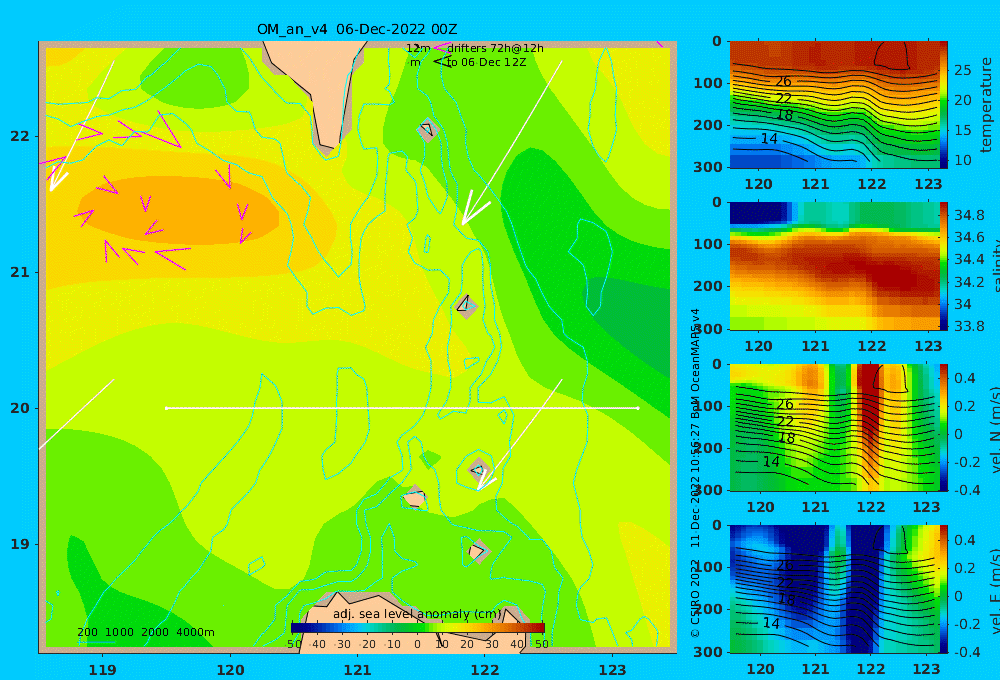Click depth tick 300 on the temperature panel
1000x680 pixels.
pos(709,167)
